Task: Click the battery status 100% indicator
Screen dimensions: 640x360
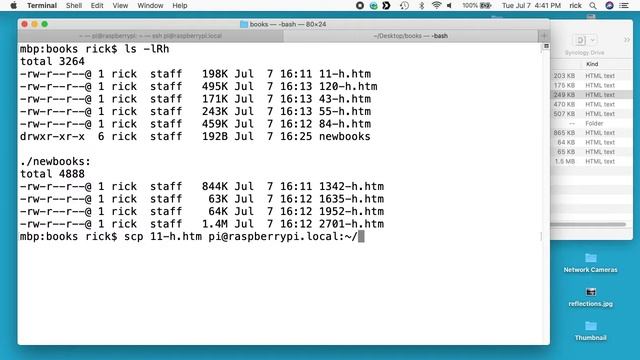Action: (476, 5)
